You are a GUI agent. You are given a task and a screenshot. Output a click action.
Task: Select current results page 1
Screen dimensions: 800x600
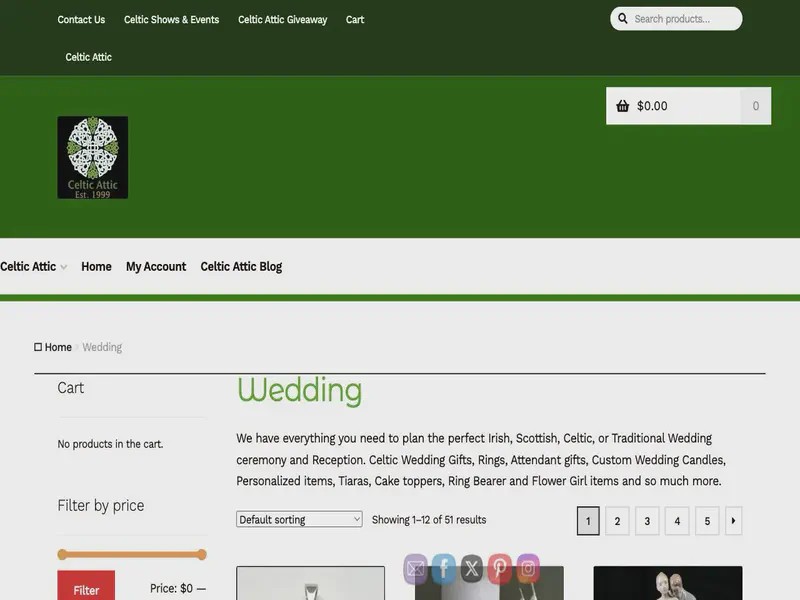(x=588, y=521)
